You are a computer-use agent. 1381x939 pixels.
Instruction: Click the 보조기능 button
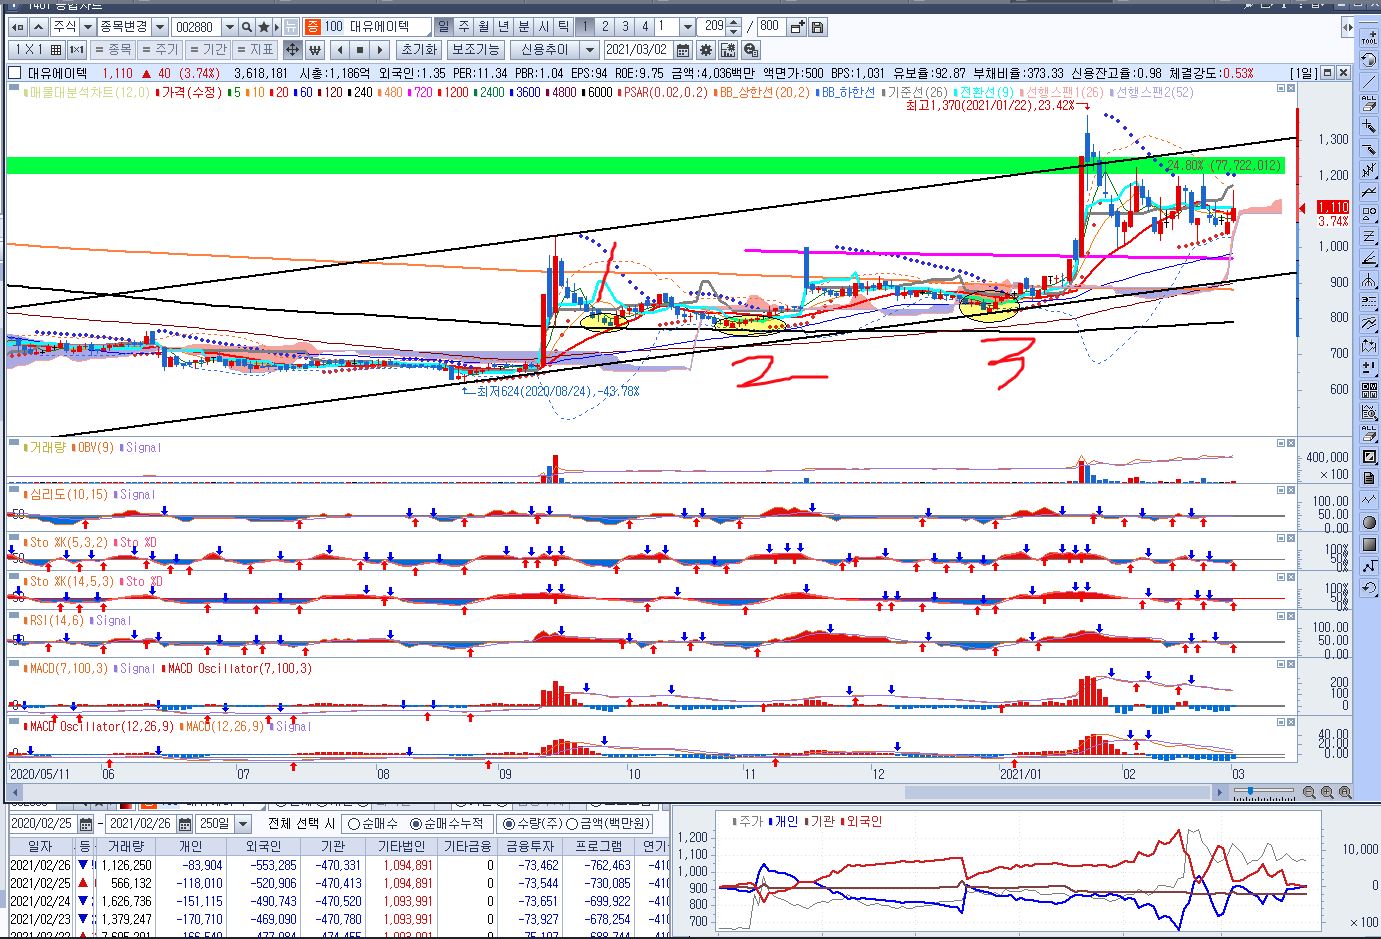(475, 50)
